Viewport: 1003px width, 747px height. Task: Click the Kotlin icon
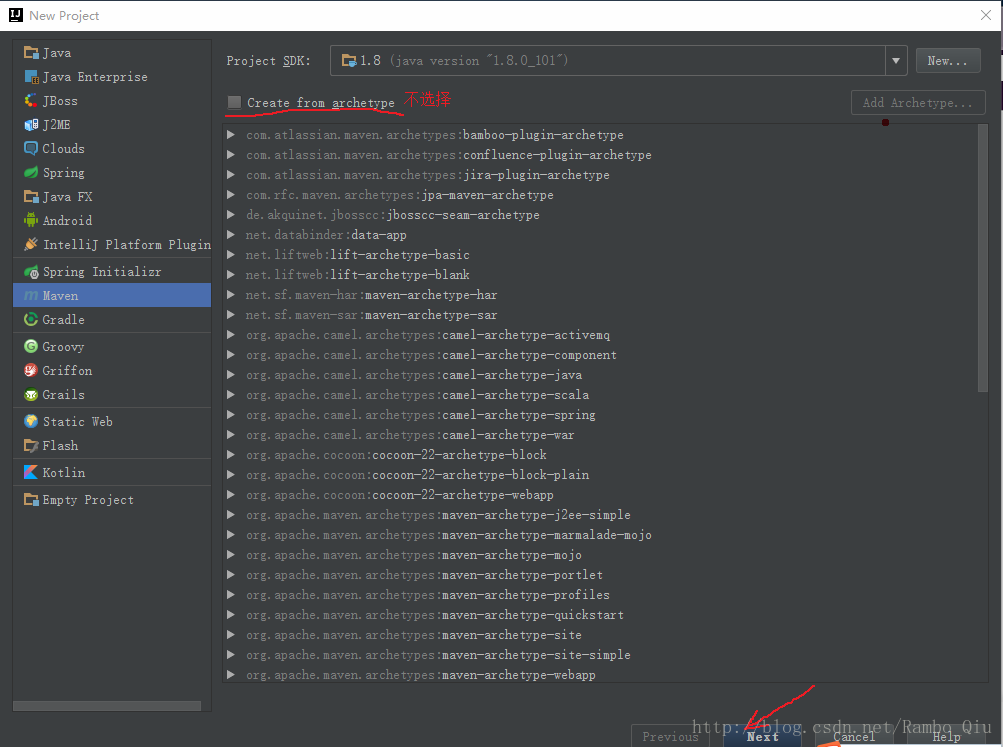pos(31,473)
